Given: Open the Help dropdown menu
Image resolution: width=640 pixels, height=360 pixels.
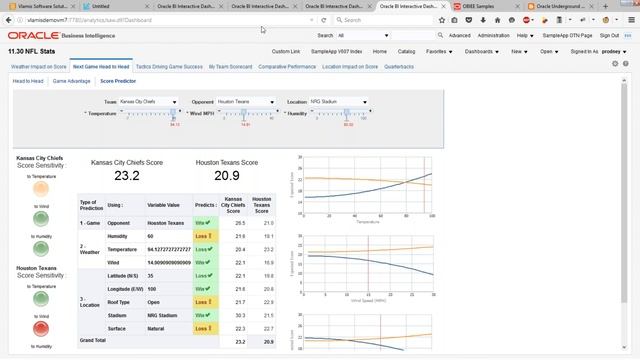Looking at the screenshot, I should click(x=525, y=36).
